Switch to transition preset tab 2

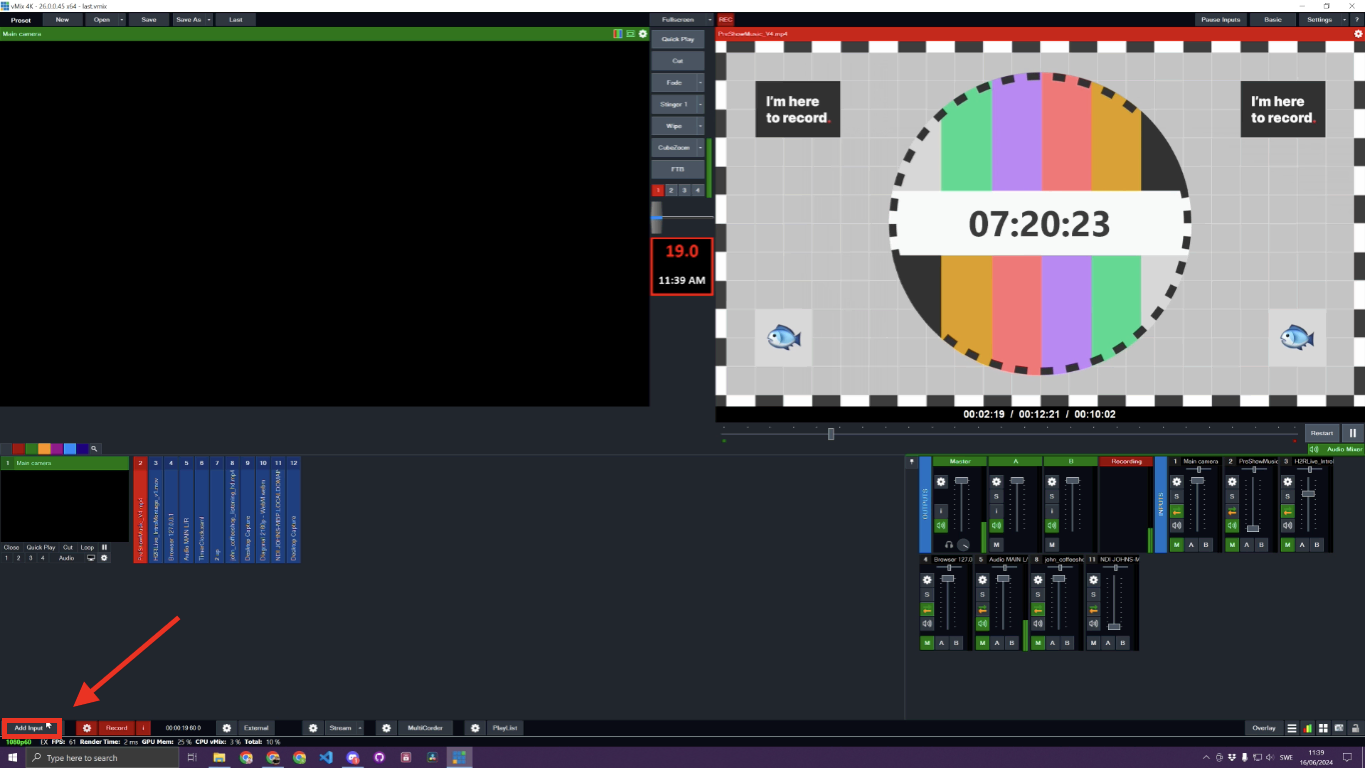click(671, 189)
